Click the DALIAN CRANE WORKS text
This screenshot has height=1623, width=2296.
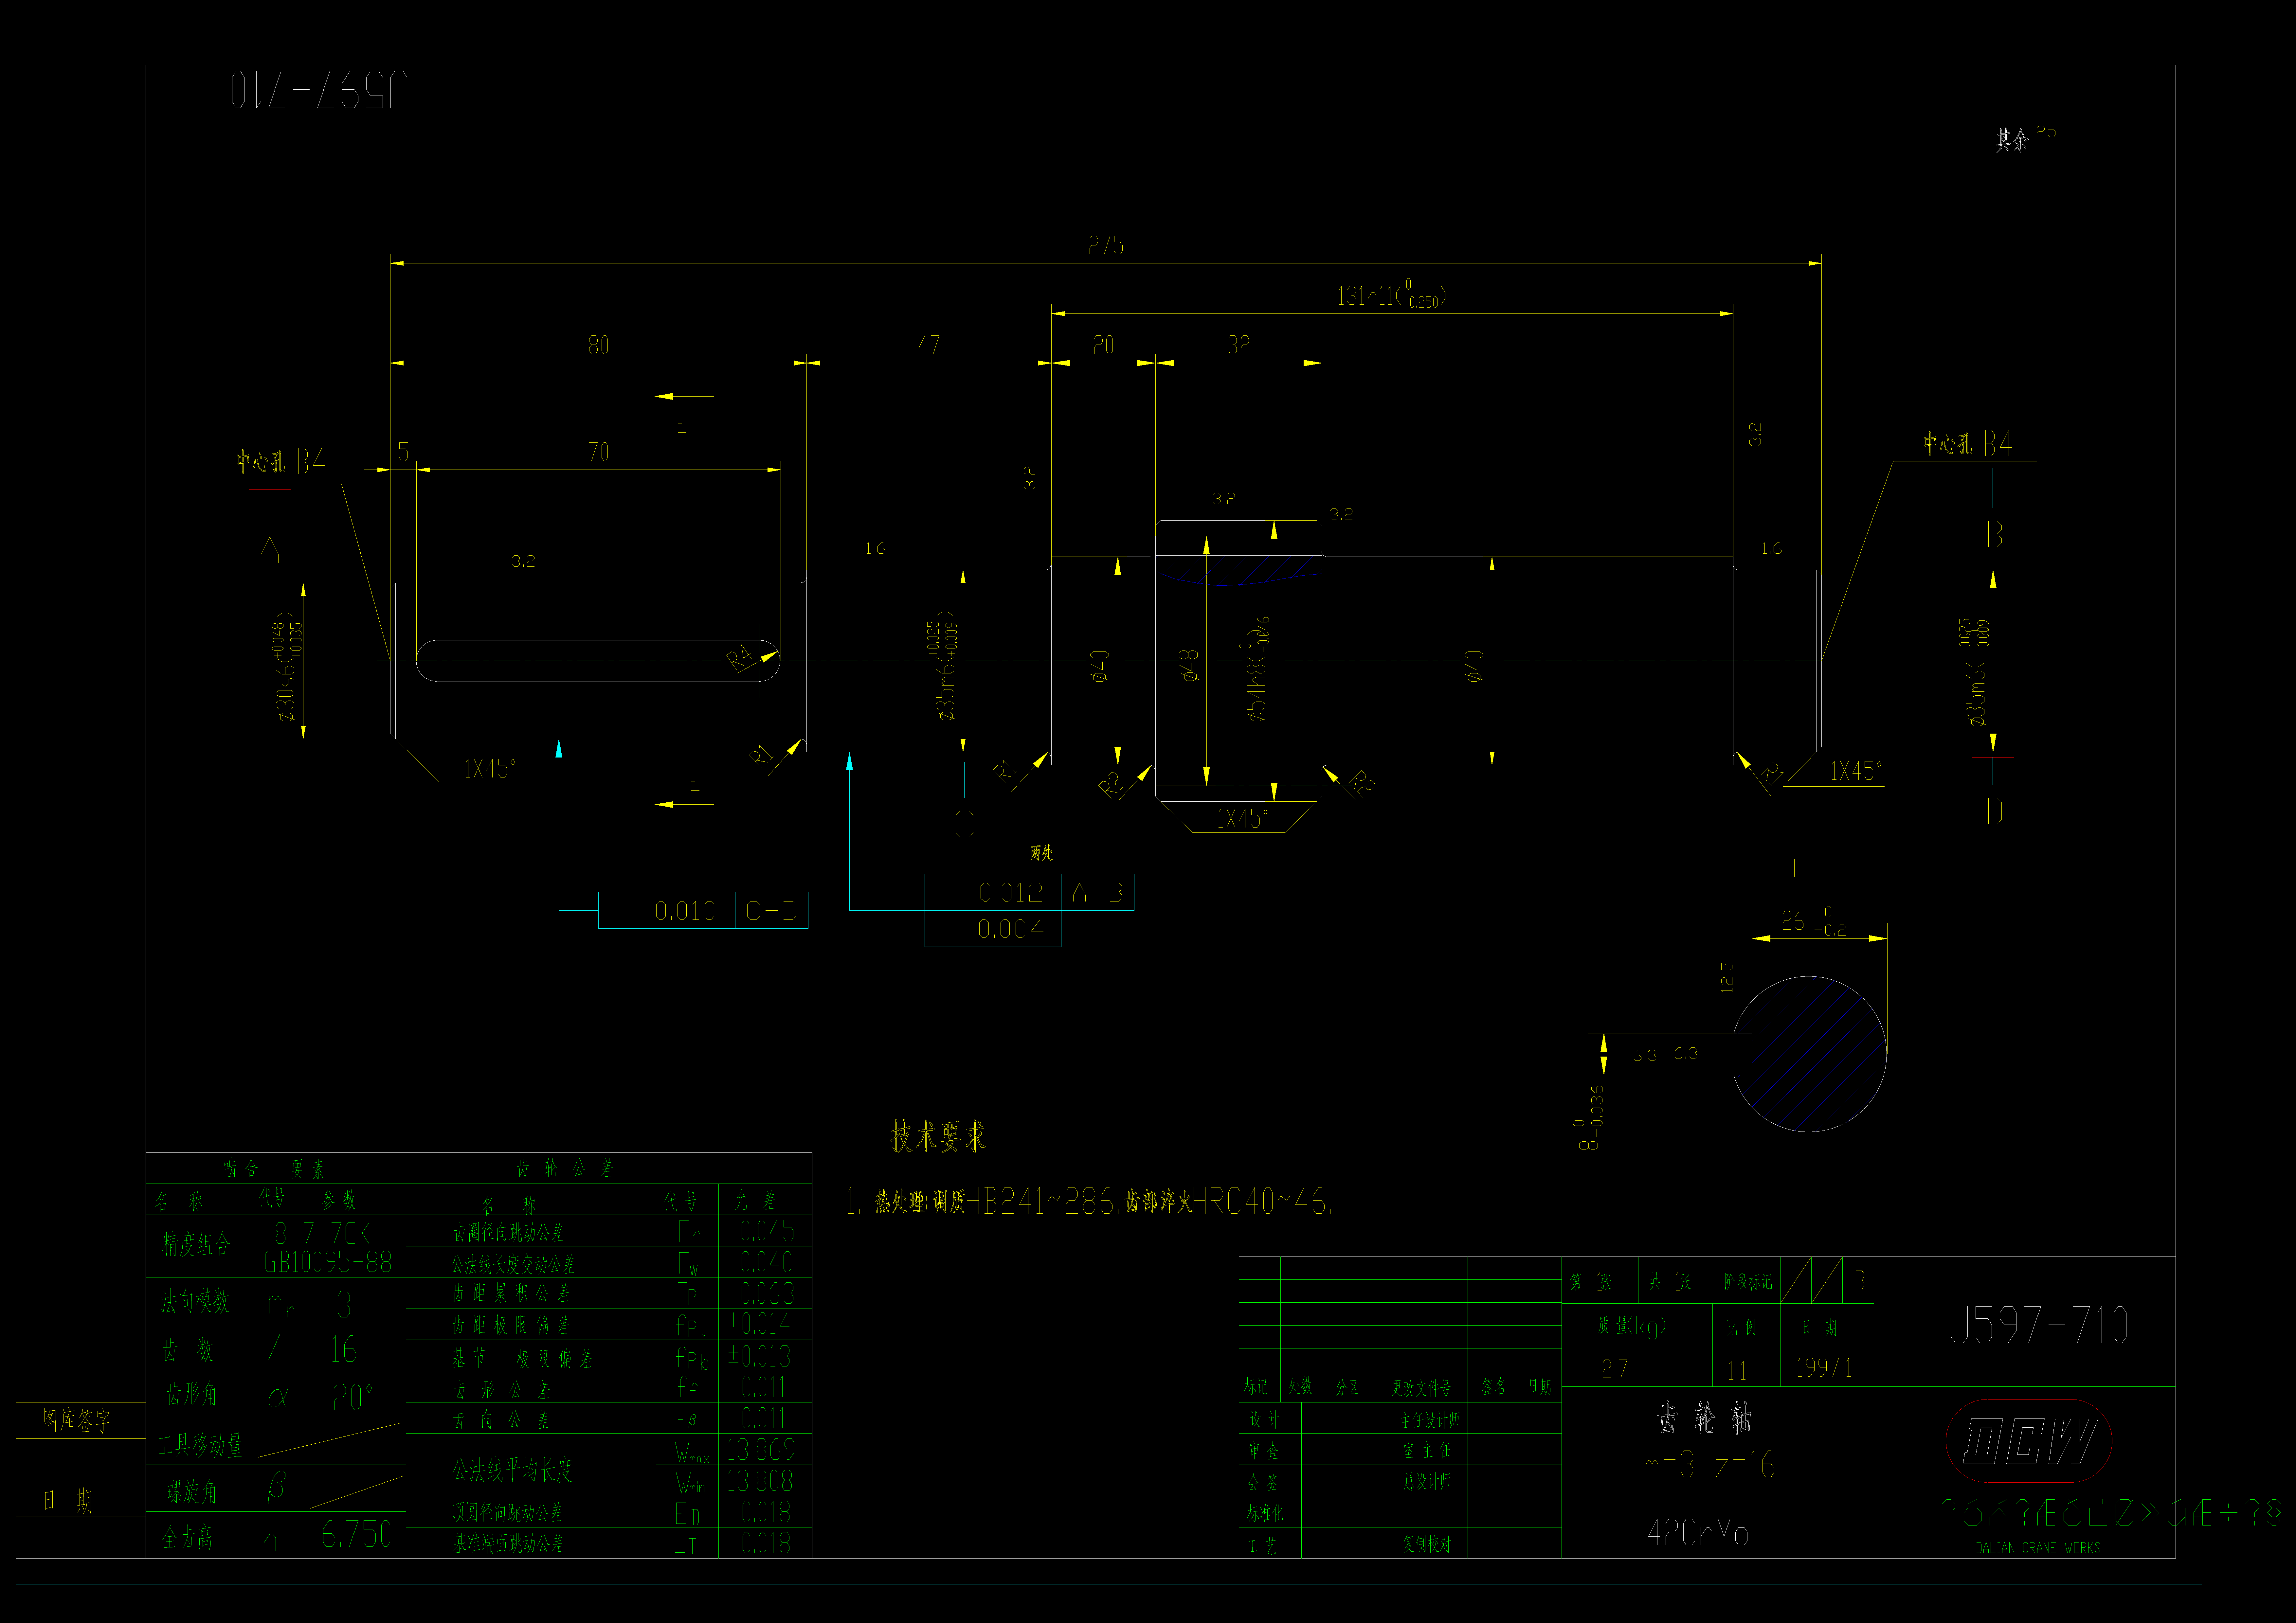click(x=2038, y=1548)
